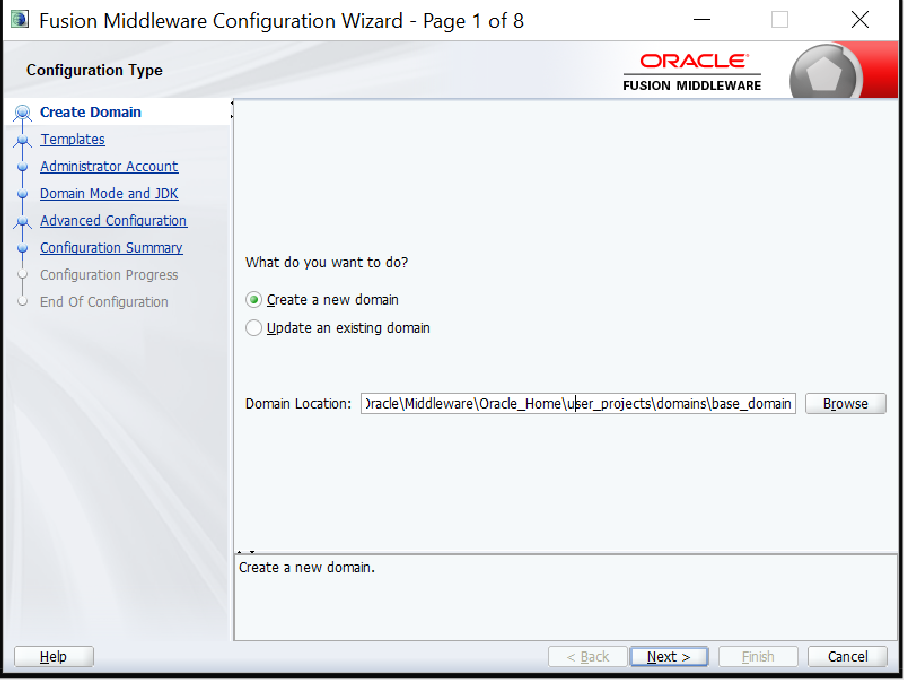This screenshot has height=680, width=904.
Task: Select Create Domain in navigation
Action: [x=90, y=112]
